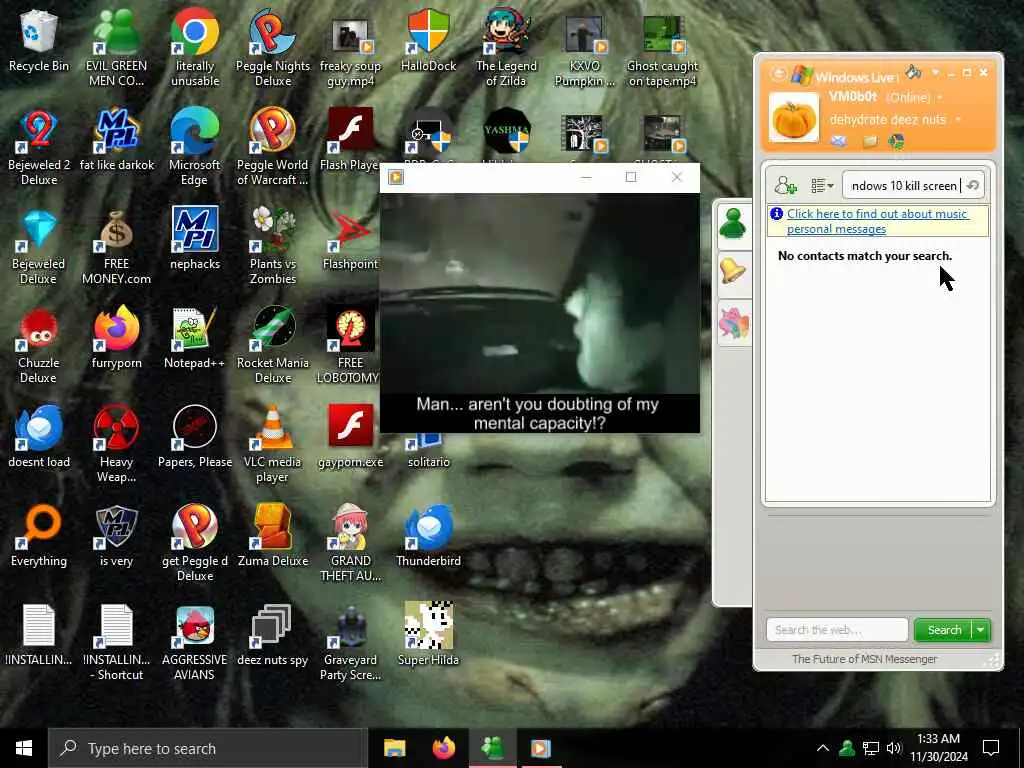Open the GRAND THEFT AU... shortcut
This screenshot has width=1024, height=768.
point(350,543)
